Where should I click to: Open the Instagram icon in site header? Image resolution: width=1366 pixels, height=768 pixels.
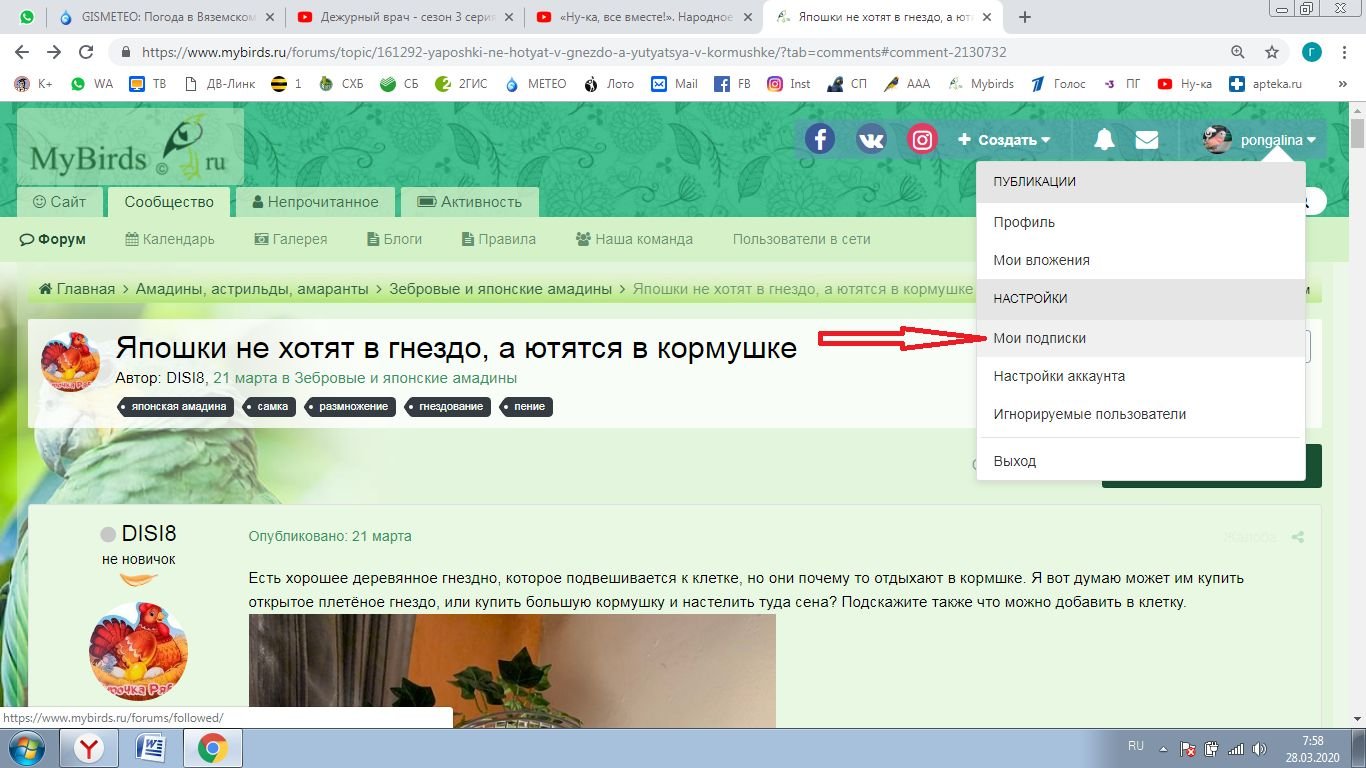922,140
